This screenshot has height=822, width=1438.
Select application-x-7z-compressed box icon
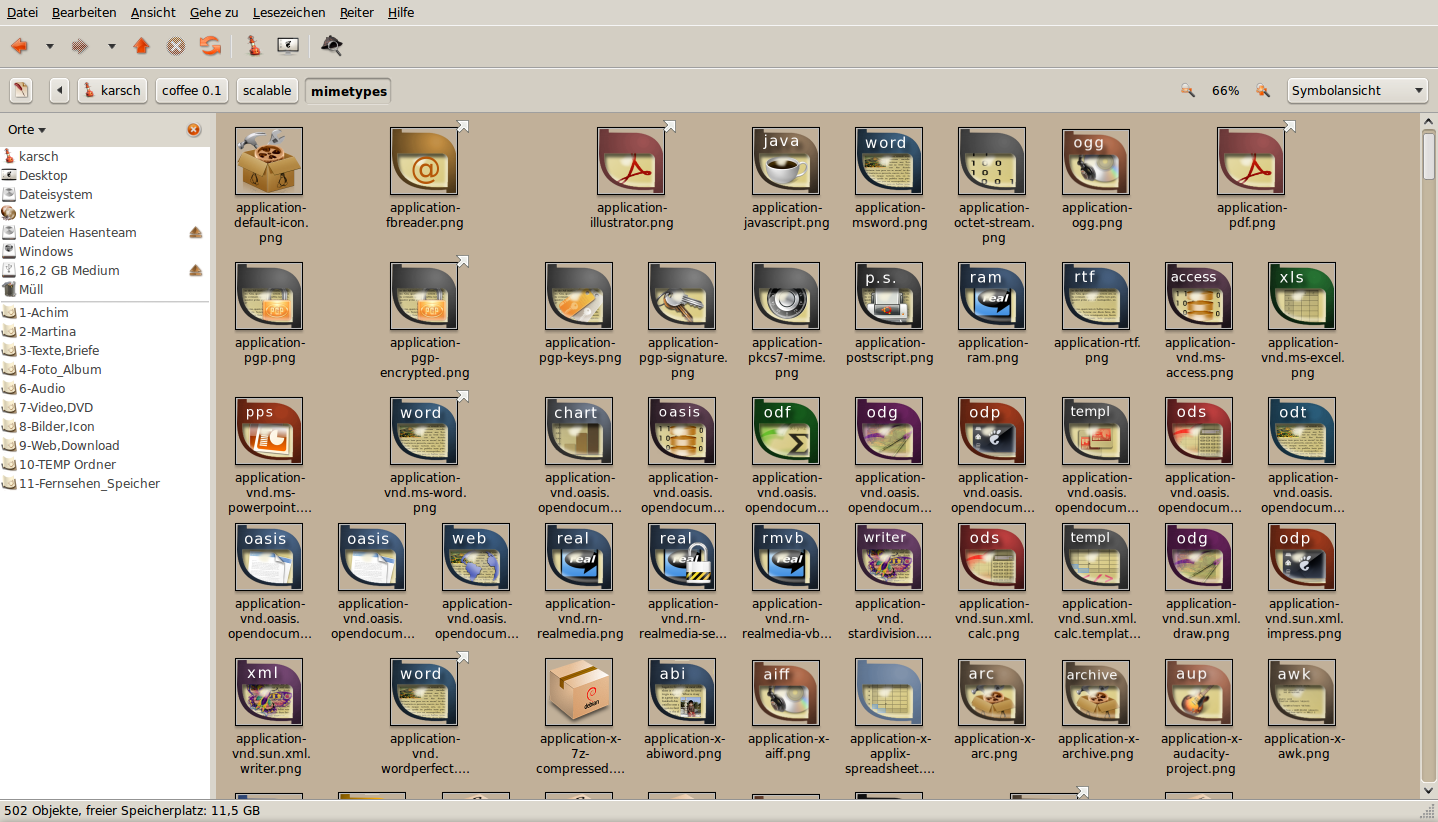(x=579, y=692)
